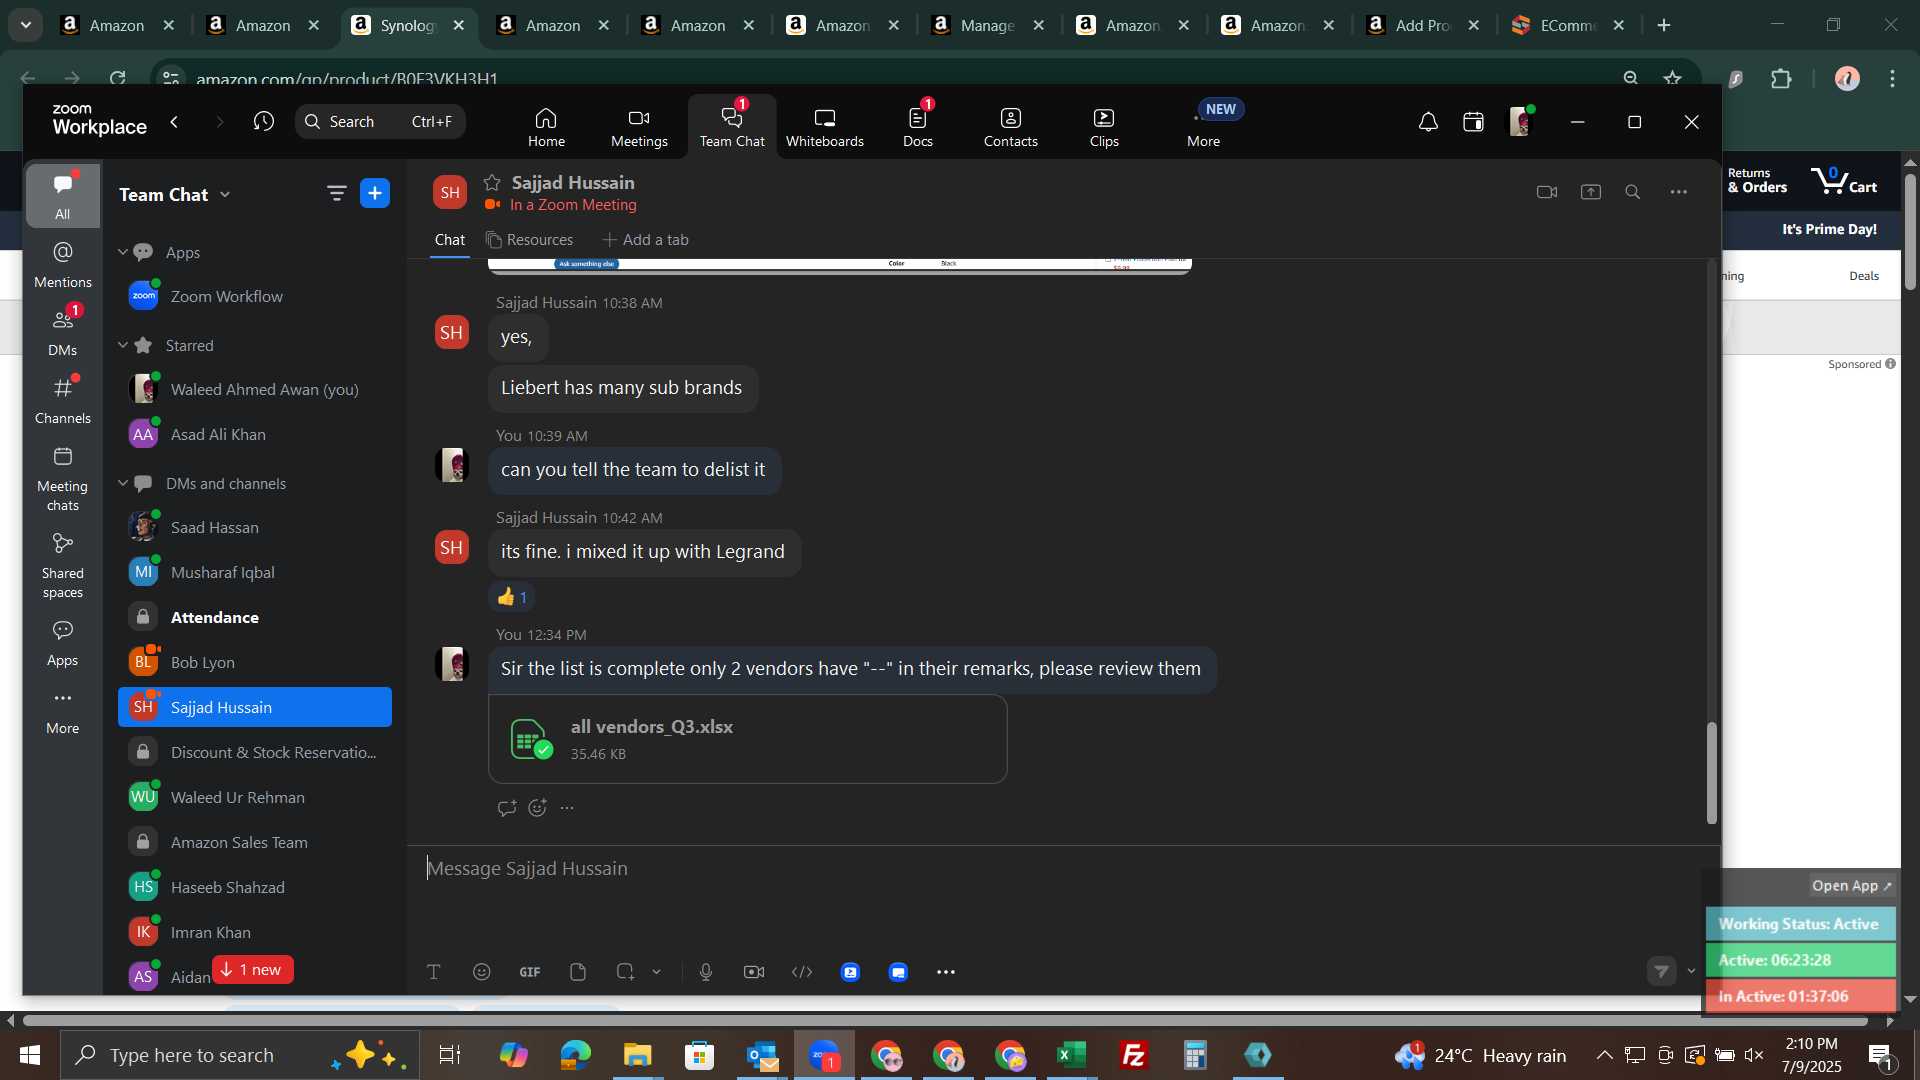Click the chat list filter icon
Screen dimensions: 1920x1080
pyautogui.click(x=336, y=193)
